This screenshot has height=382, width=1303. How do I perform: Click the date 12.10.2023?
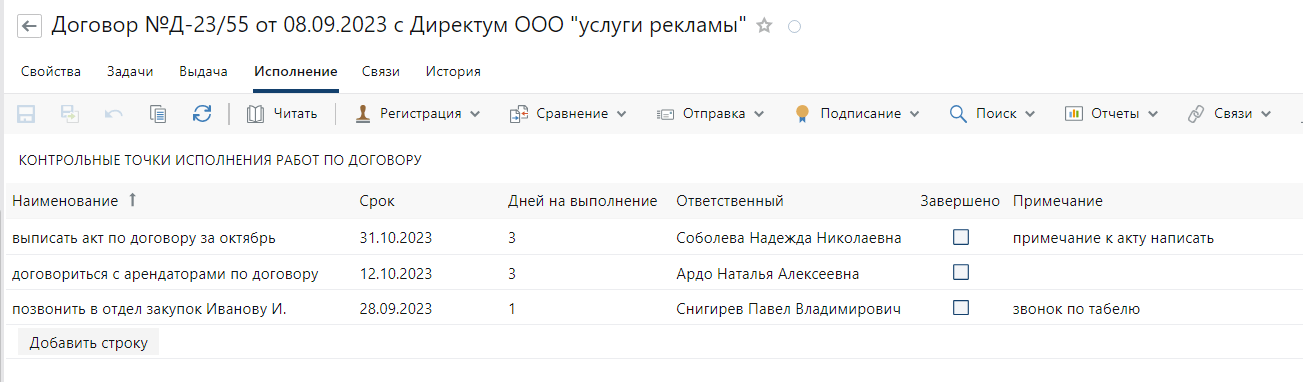[x=395, y=273]
